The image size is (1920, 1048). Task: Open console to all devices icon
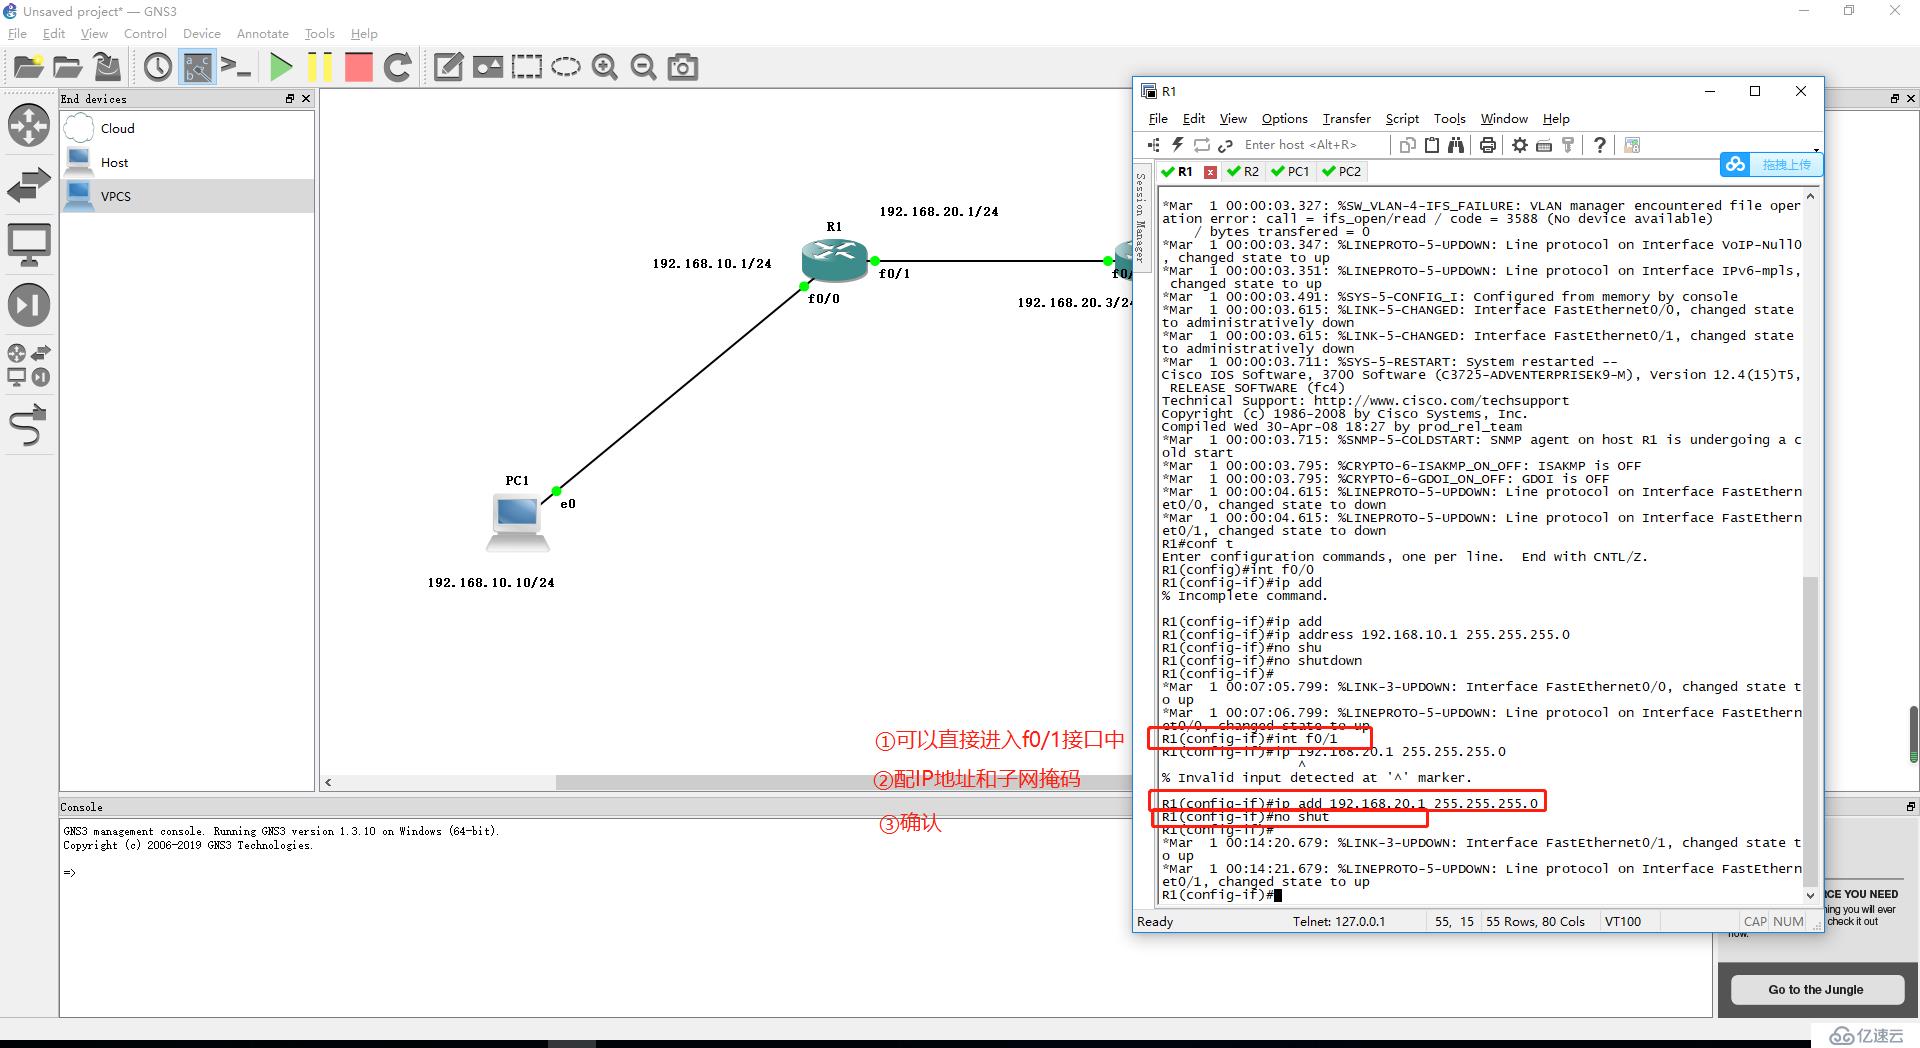click(x=236, y=67)
